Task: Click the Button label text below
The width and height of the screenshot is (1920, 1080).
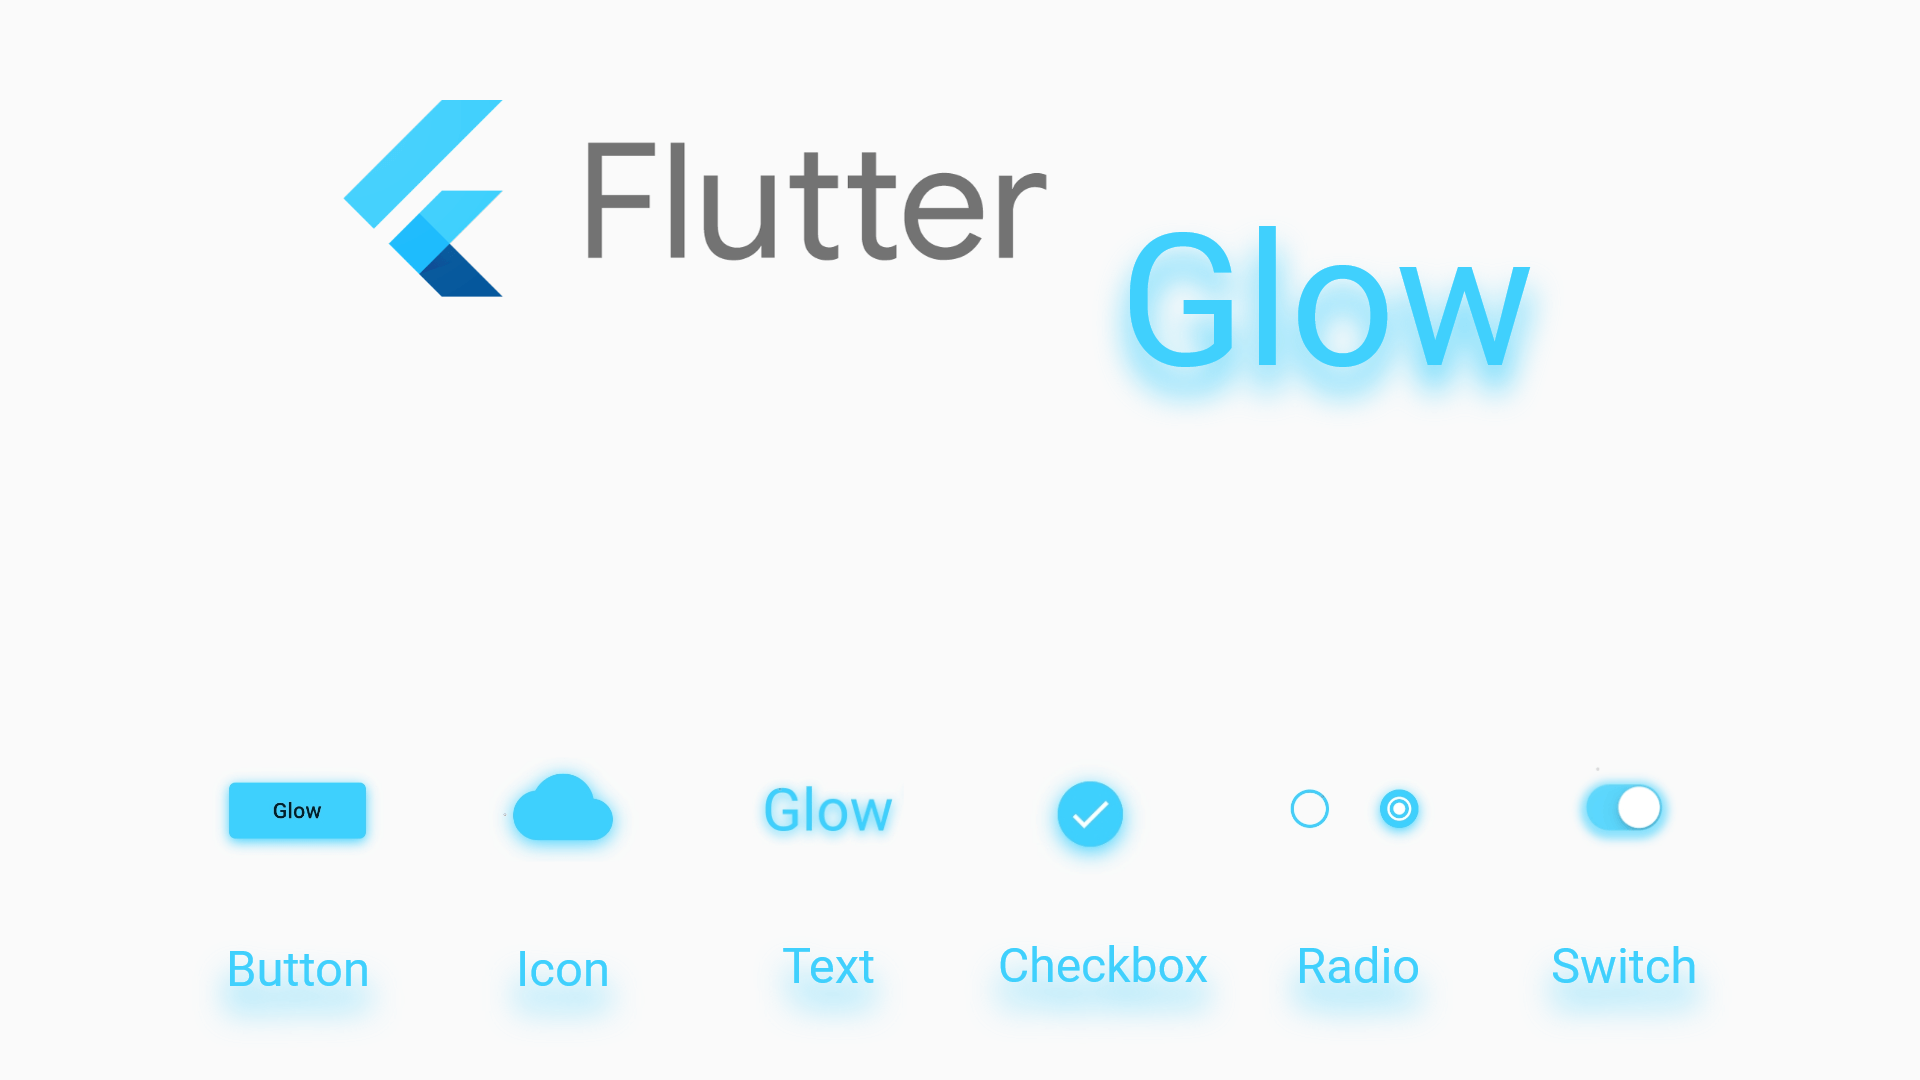Action: click(x=297, y=967)
